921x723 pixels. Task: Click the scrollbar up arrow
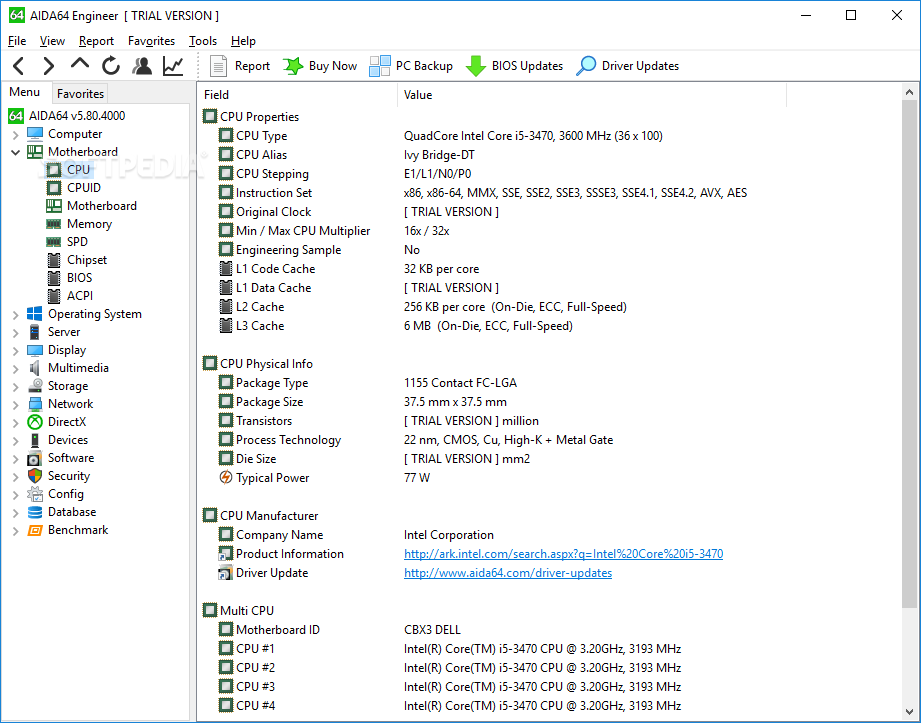tap(909, 92)
